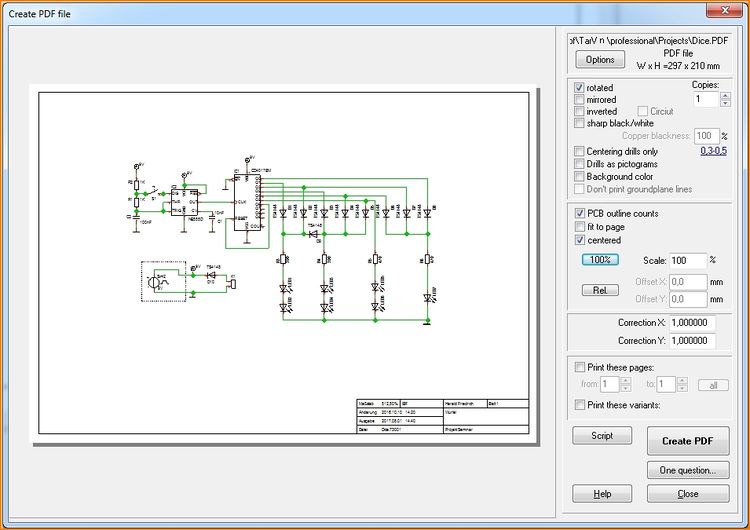Enable the mirrored option
The image size is (750, 530).
point(579,100)
